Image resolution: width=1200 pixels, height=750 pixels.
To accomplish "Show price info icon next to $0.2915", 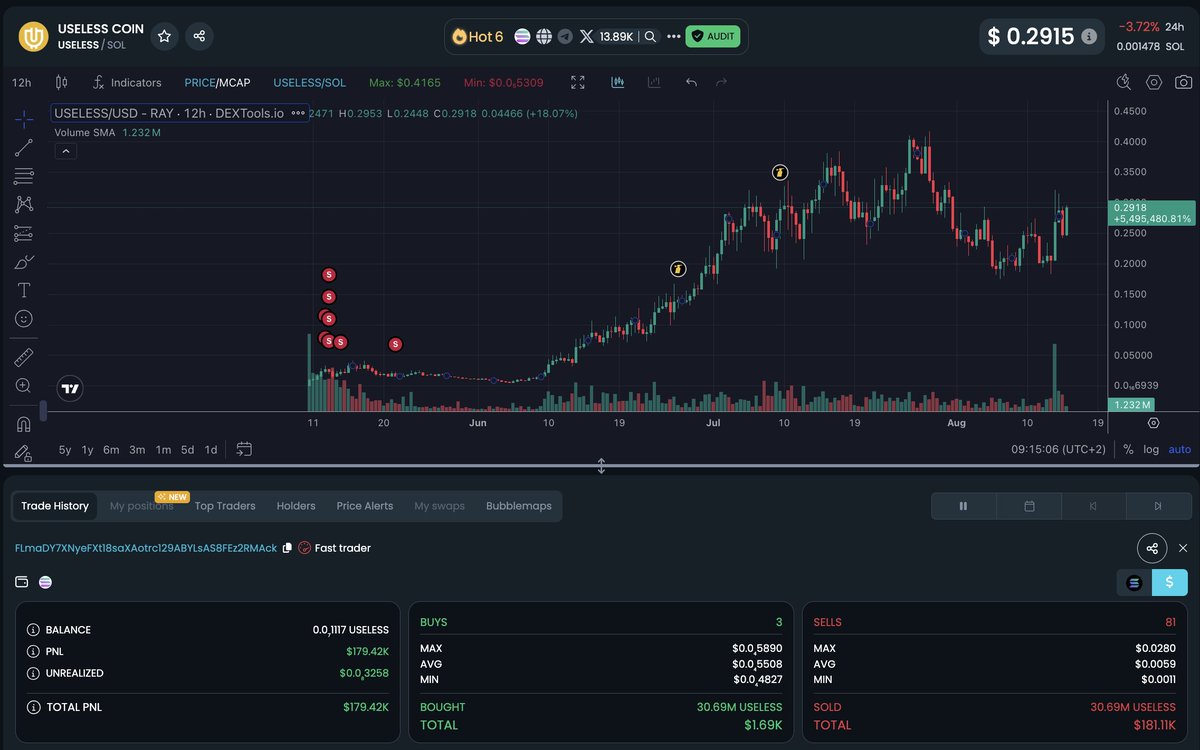I will tap(1089, 36).
